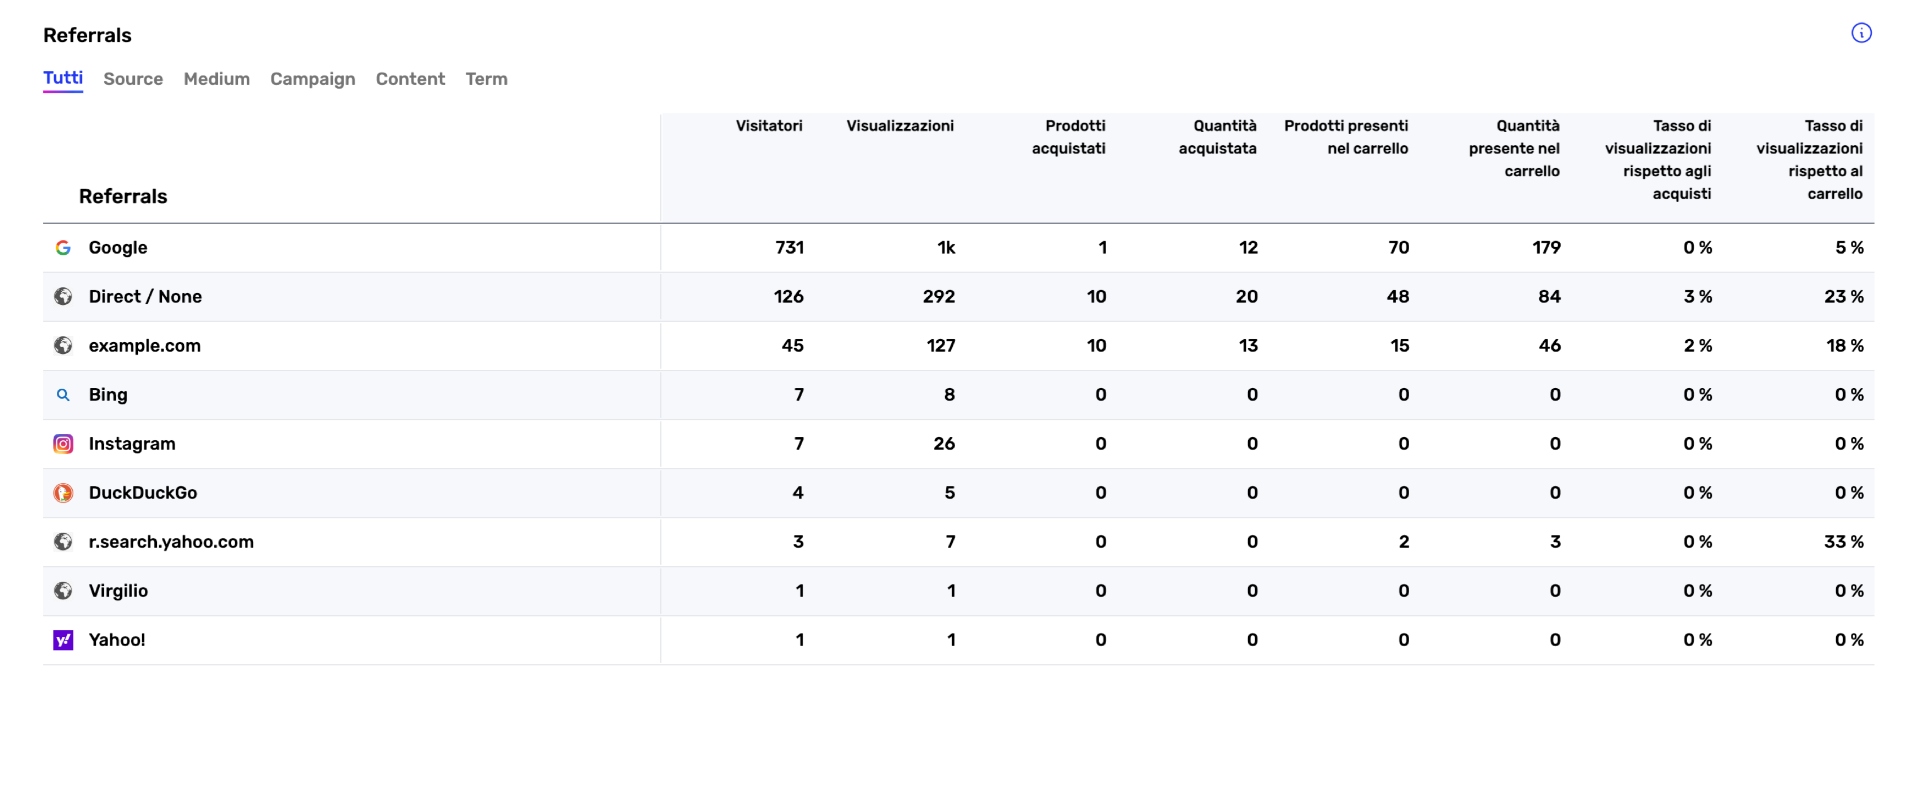Image resolution: width=1920 pixels, height=800 pixels.
Task: Click the Yahoo! logo icon
Action: [x=63, y=639]
